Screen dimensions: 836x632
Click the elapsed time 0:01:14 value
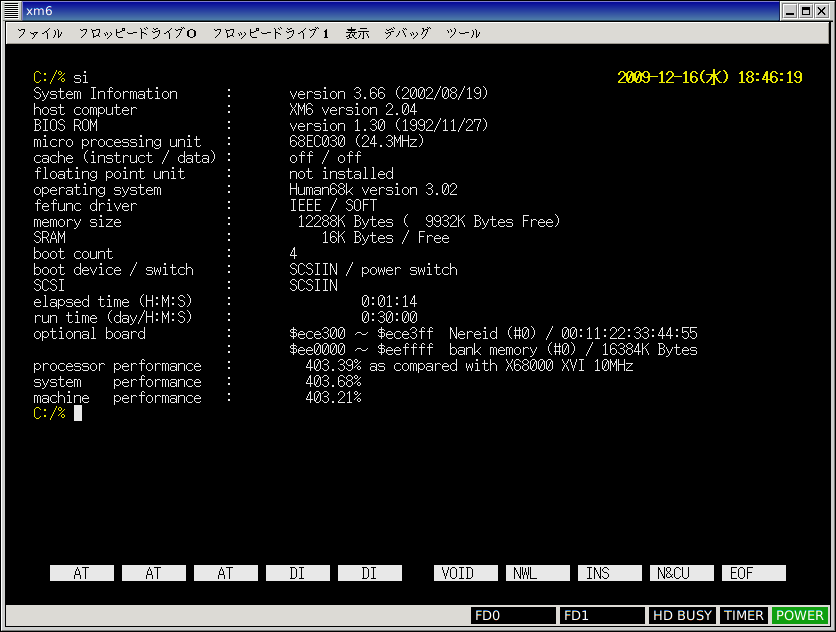[x=389, y=302]
